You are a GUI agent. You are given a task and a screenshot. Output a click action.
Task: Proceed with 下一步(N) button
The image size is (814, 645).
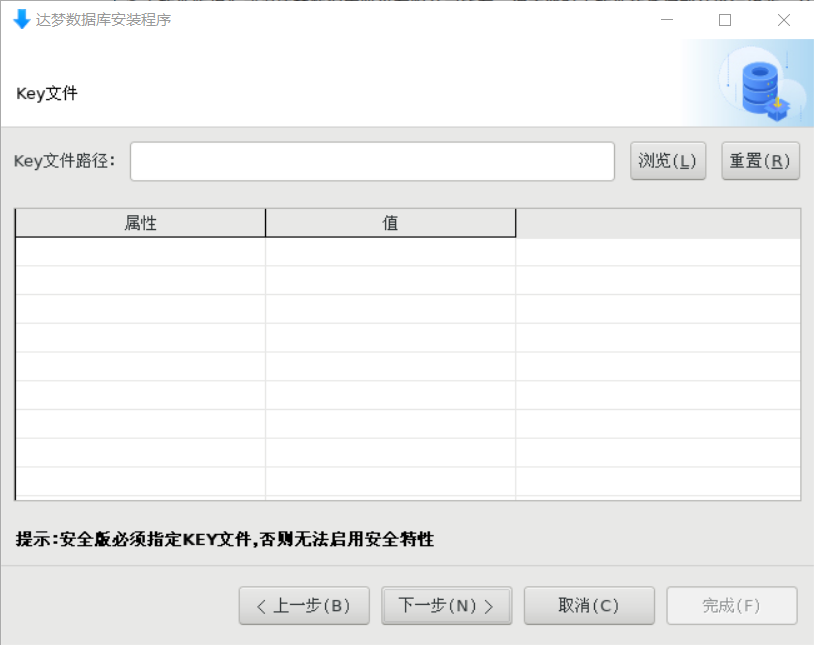click(446, 606)
